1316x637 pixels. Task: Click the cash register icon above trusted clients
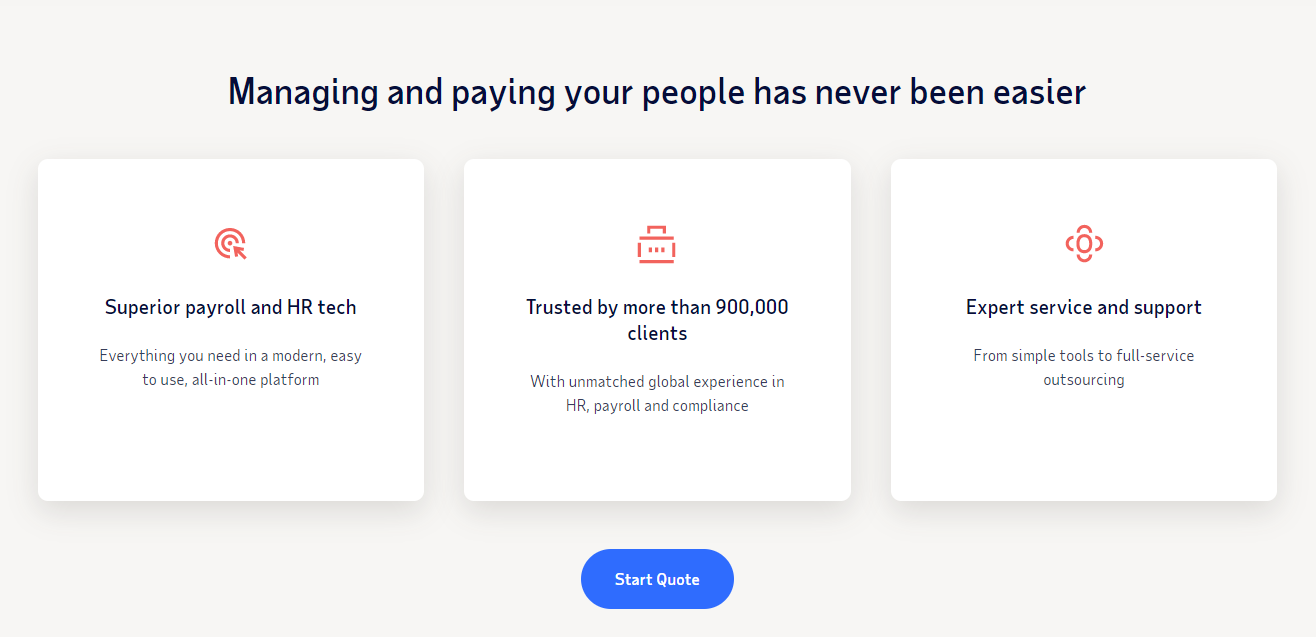pos(657,244)
